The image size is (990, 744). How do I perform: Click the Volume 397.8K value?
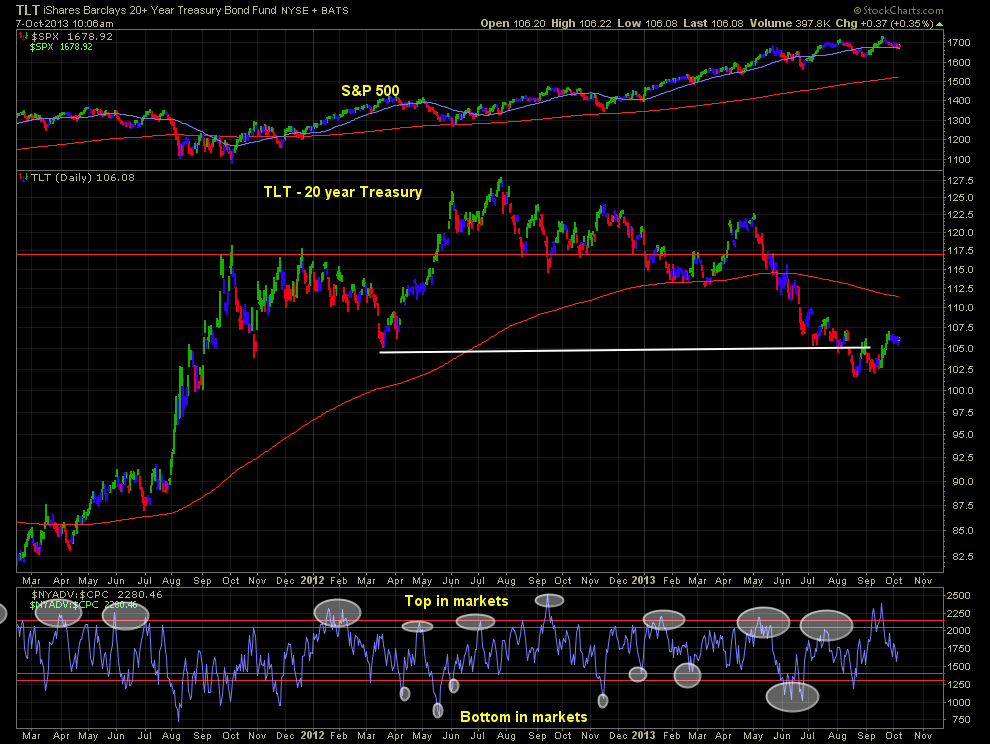point(790,23)
